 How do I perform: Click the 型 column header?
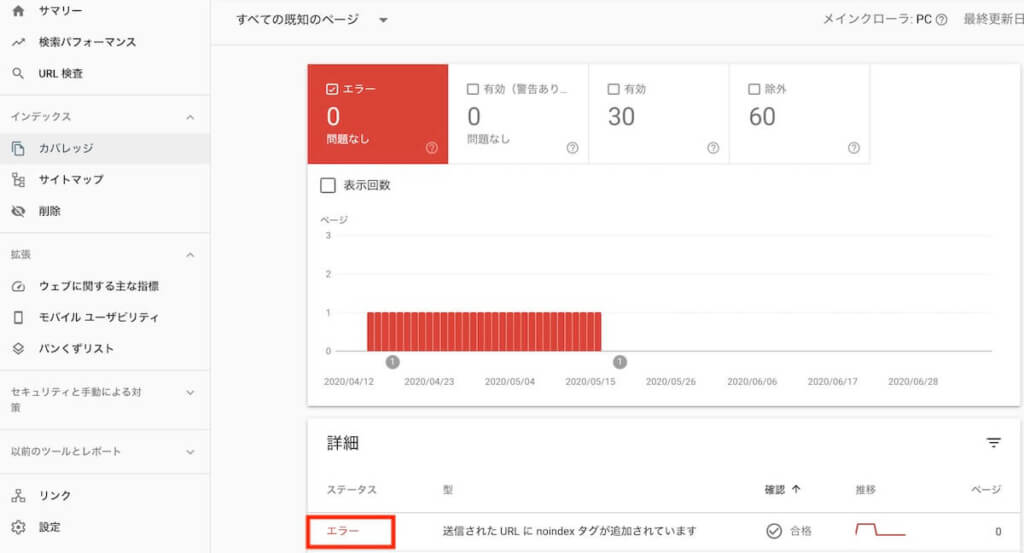447,490
